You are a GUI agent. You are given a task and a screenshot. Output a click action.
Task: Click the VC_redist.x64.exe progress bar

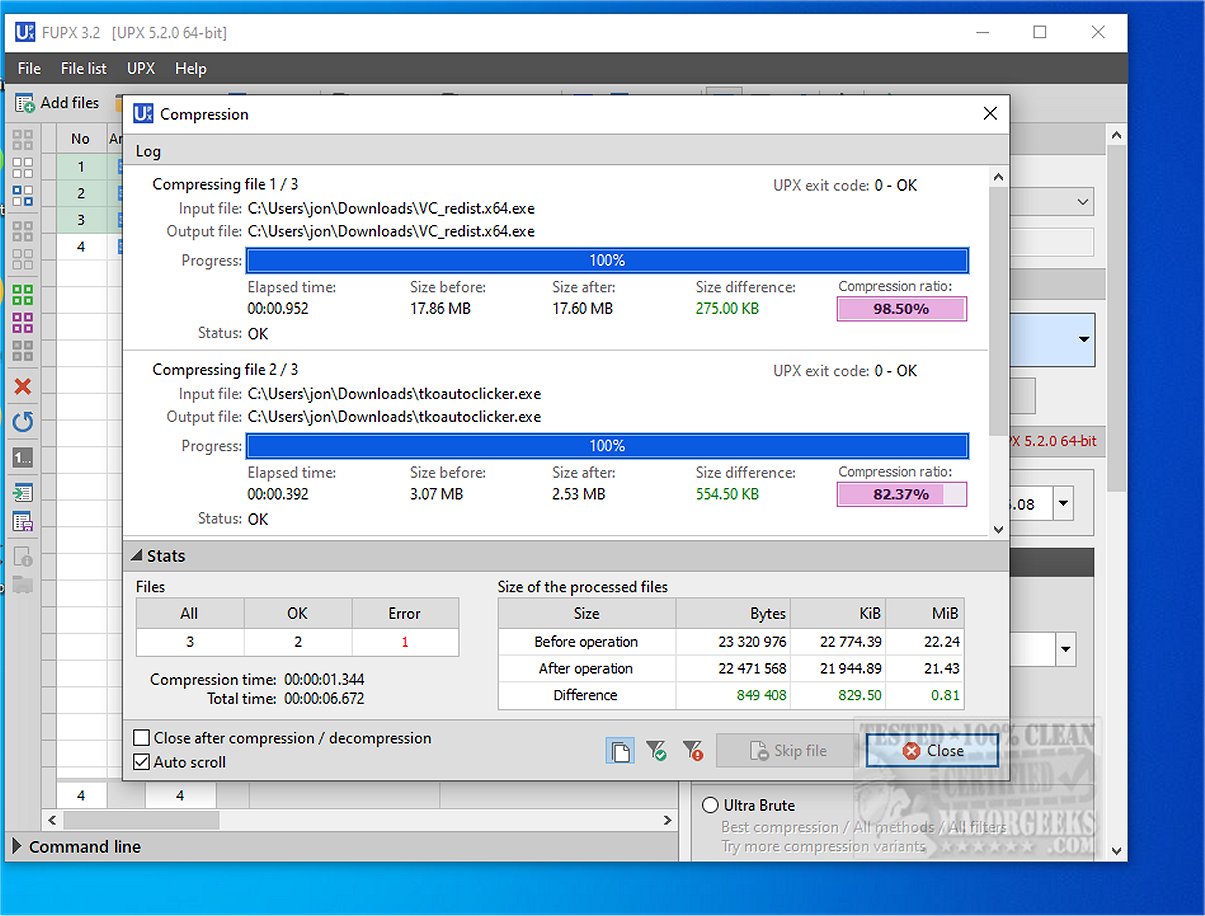(x=607, y=260)
